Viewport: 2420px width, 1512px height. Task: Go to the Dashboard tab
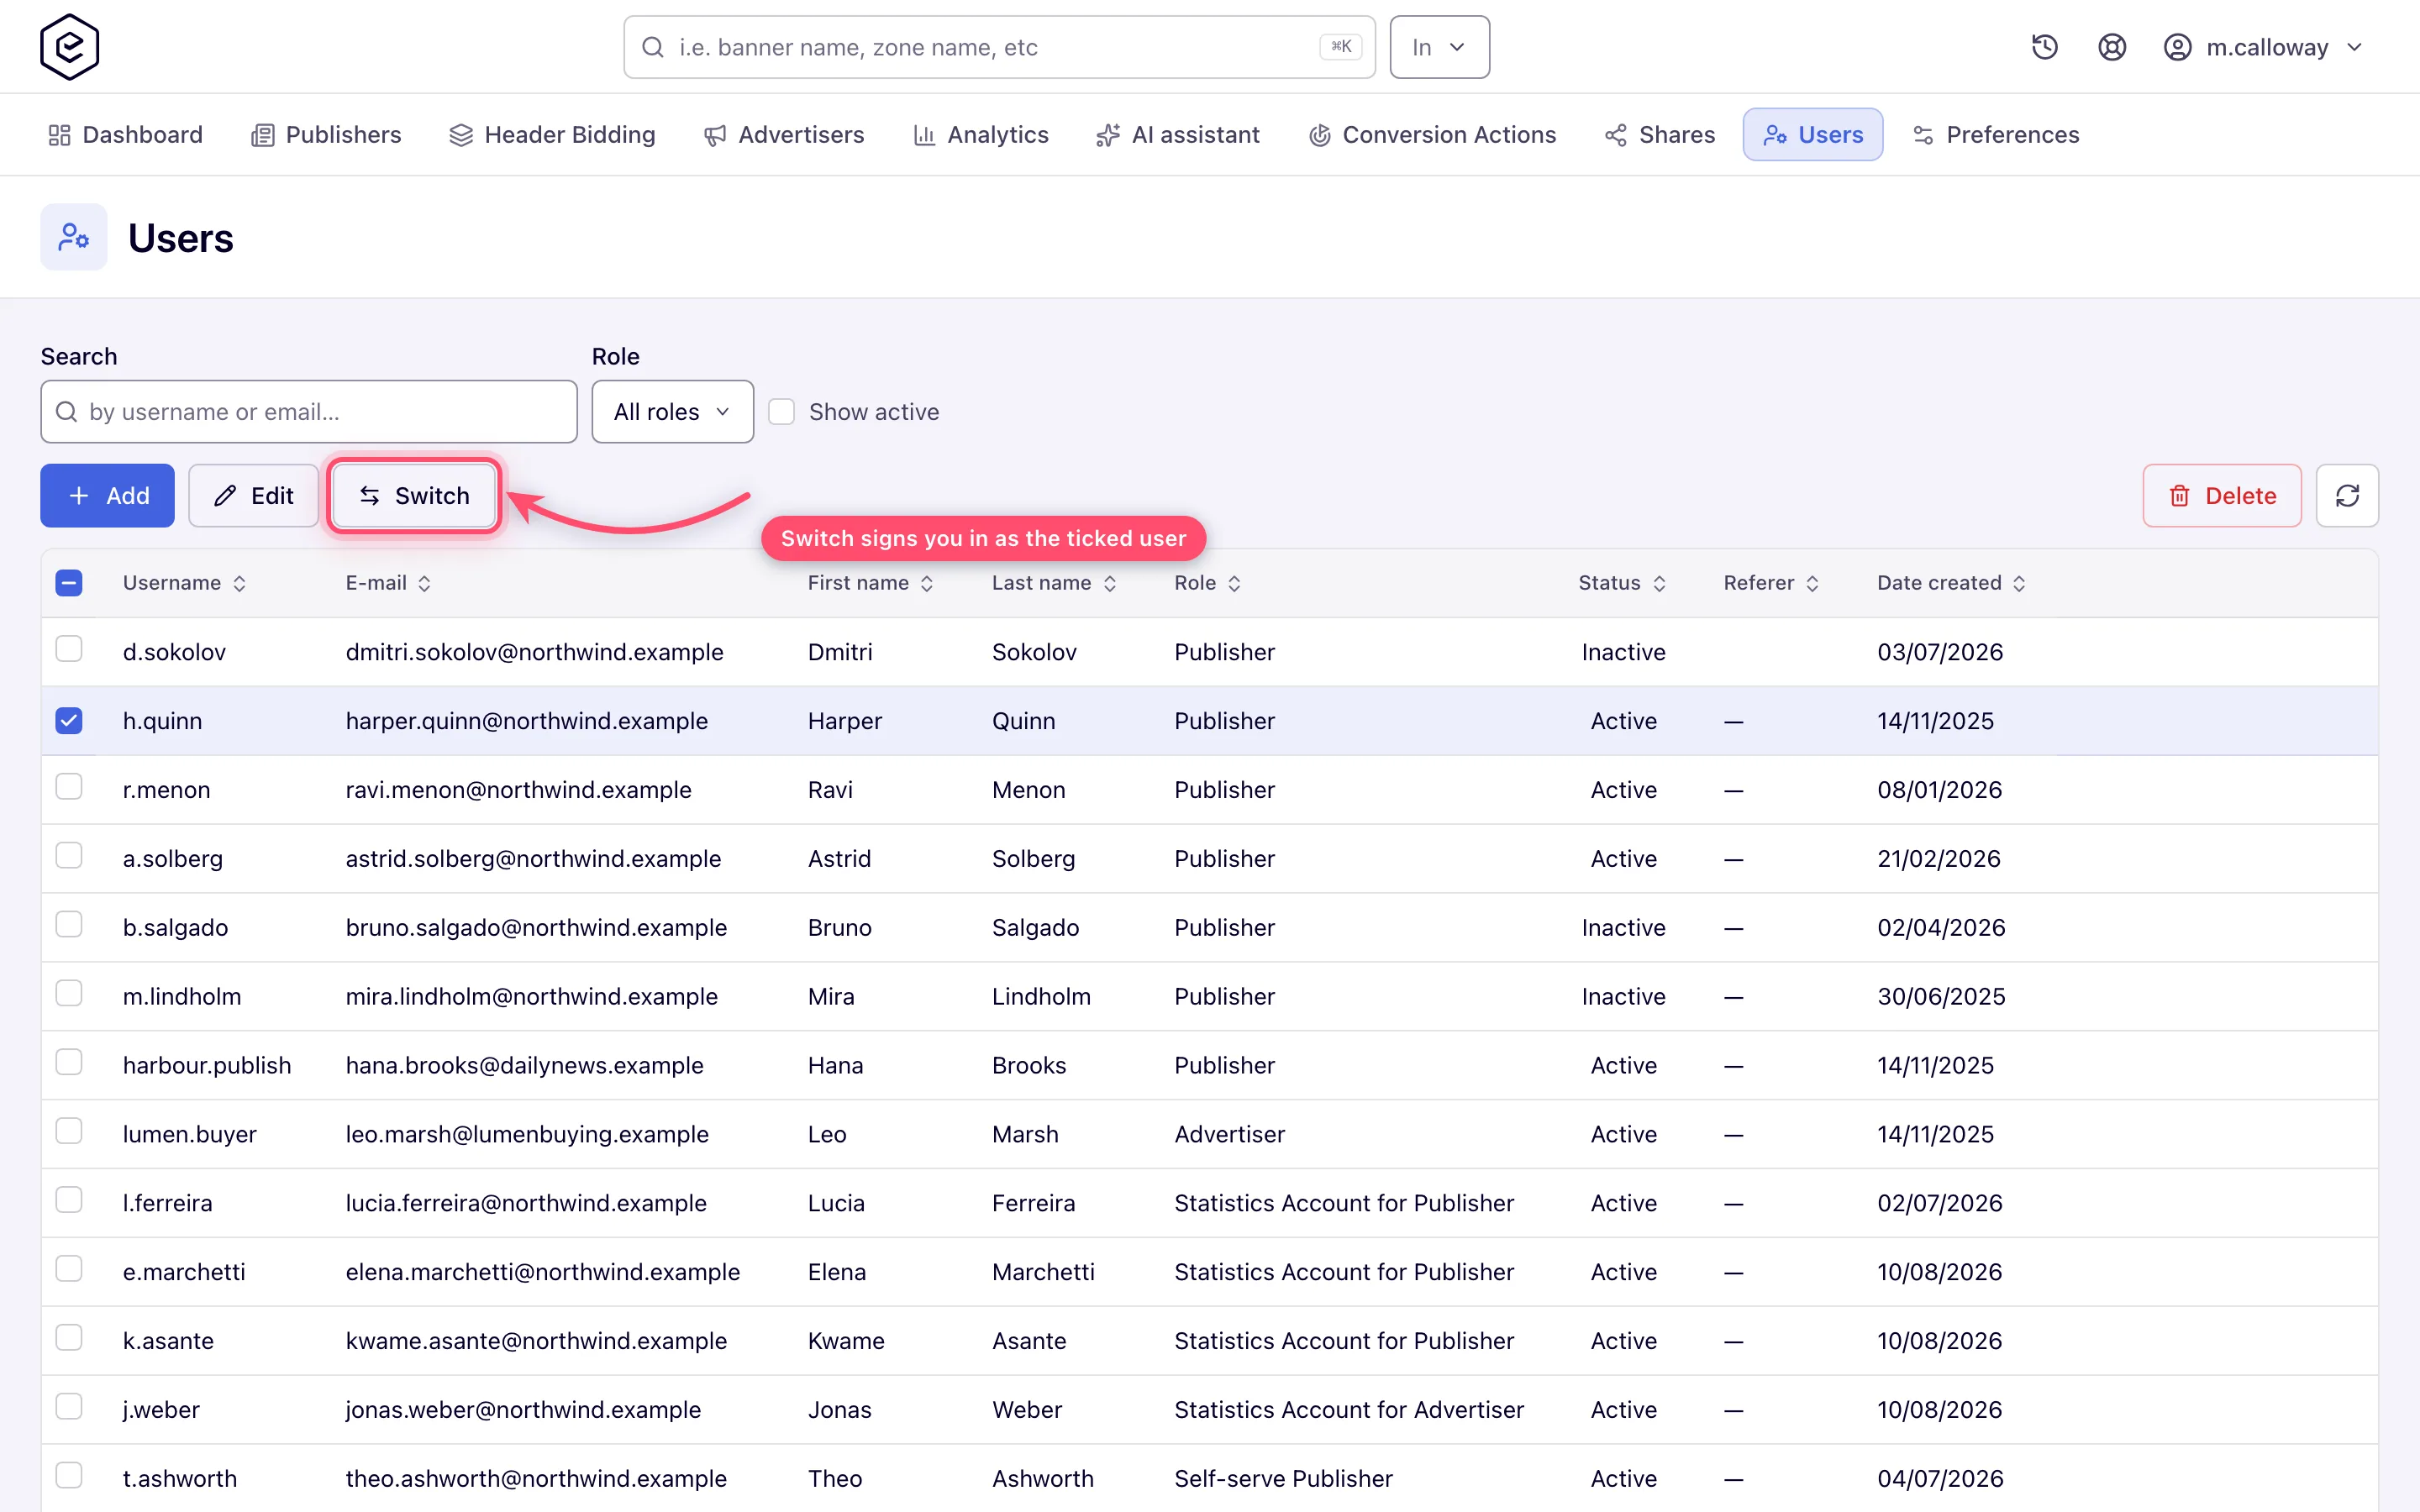[126, 134]
